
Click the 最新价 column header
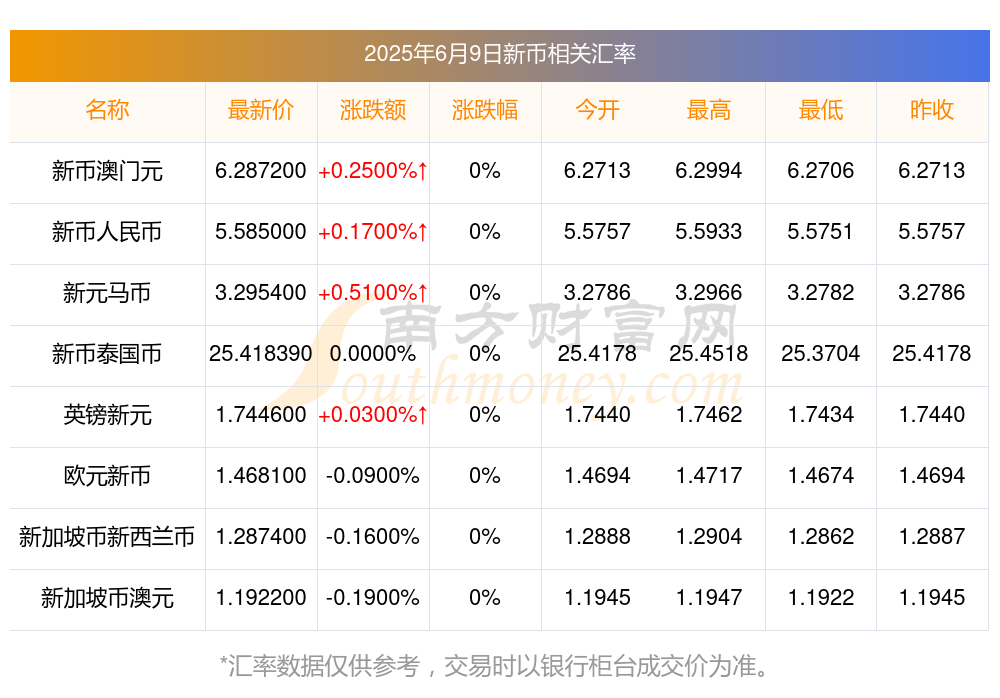click(260, 110)
